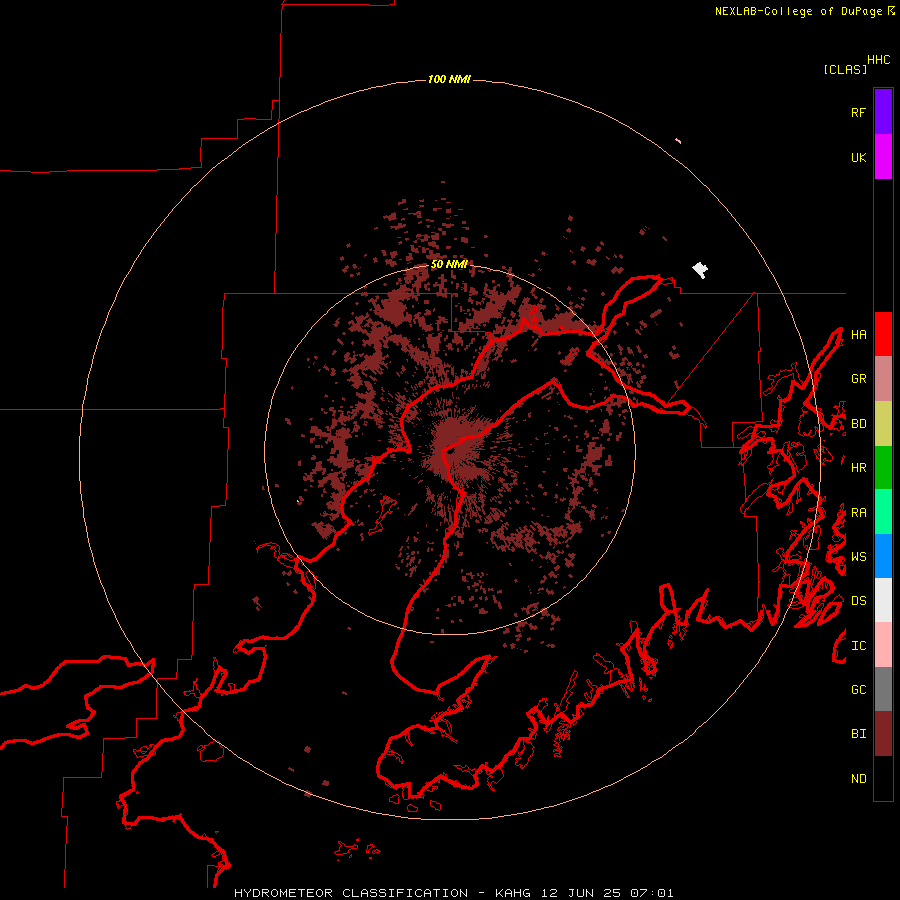Click the RA legend label
Image resolution: width=900 pixels, height=900 pixels.
coord(858,513)
